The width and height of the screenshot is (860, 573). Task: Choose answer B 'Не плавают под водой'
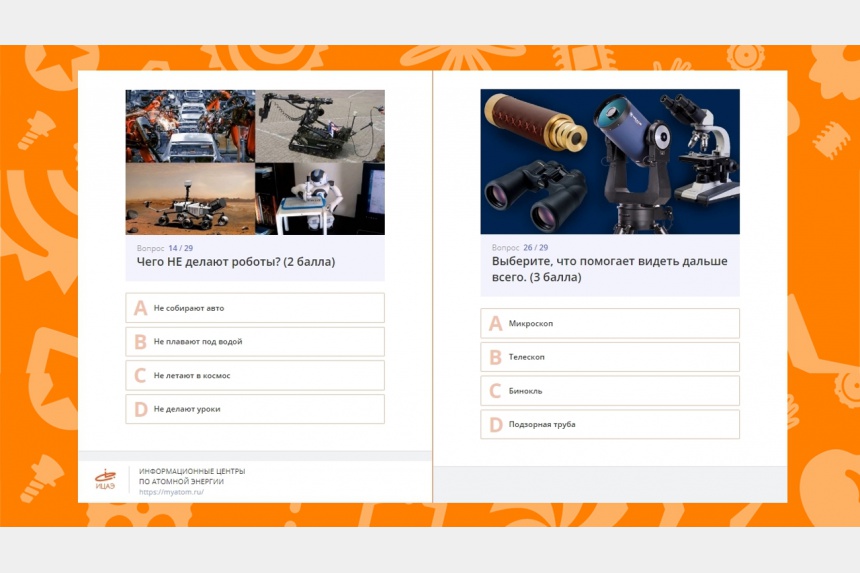click(x=255, y=342)
